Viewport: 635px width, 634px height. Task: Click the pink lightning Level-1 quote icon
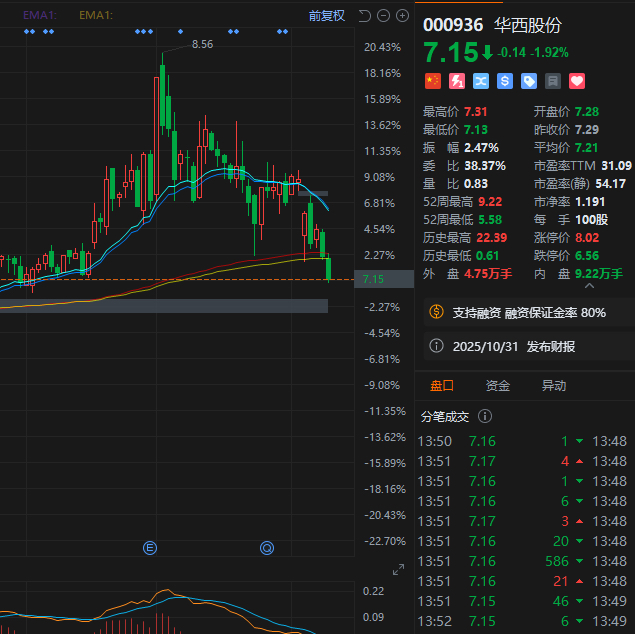457,81
